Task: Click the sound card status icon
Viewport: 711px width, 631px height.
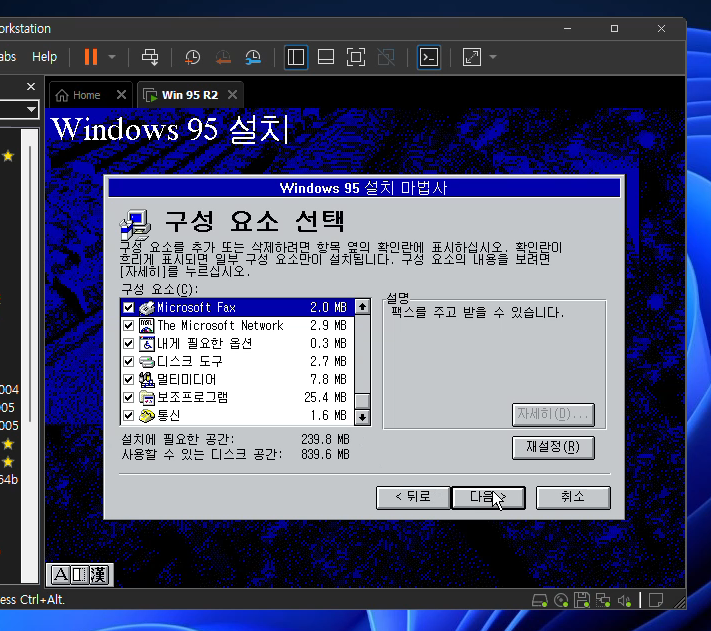Action: (x=624, y=601)
